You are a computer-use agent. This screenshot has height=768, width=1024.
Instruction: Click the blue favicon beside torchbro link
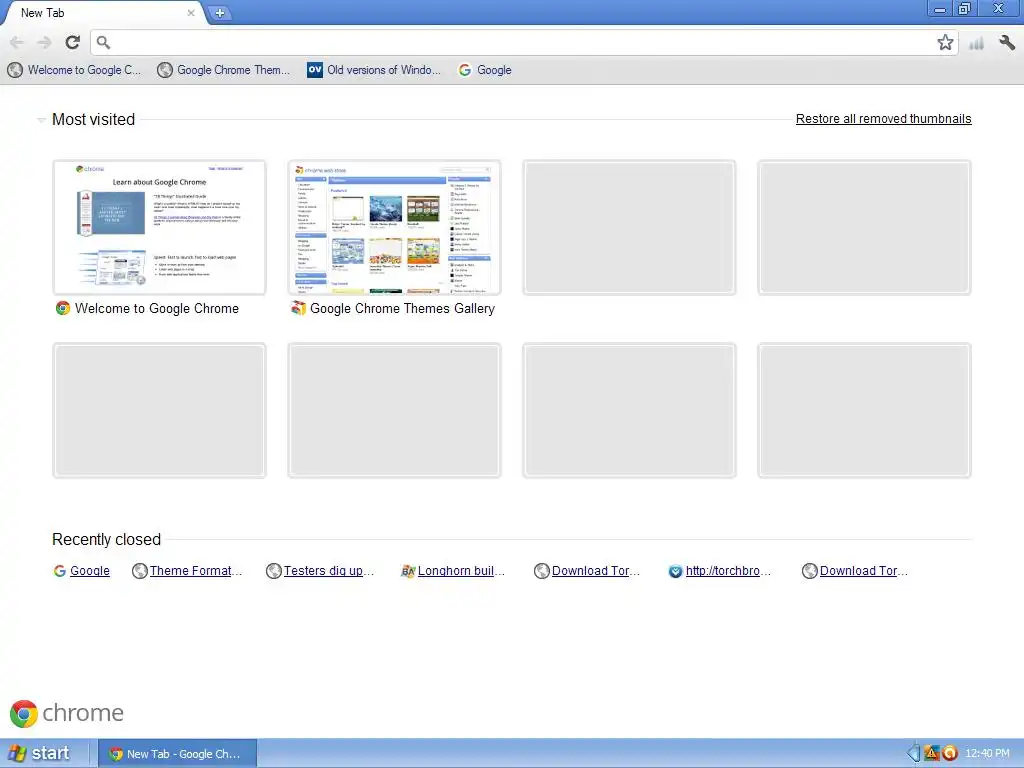[675, 571]
